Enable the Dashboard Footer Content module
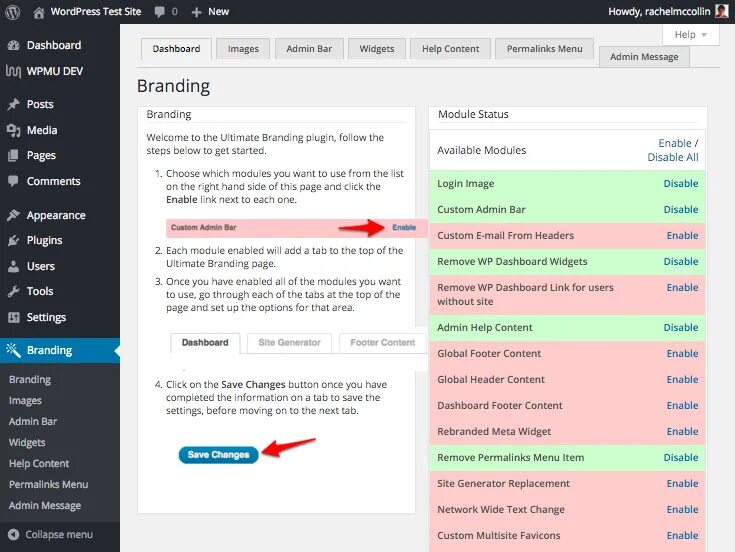Viewport: 735px width, 552px height. coord(682,406)
